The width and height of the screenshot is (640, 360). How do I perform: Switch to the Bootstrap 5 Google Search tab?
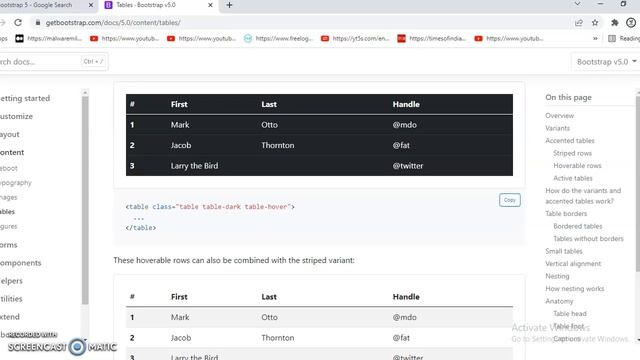pos(44,5)
